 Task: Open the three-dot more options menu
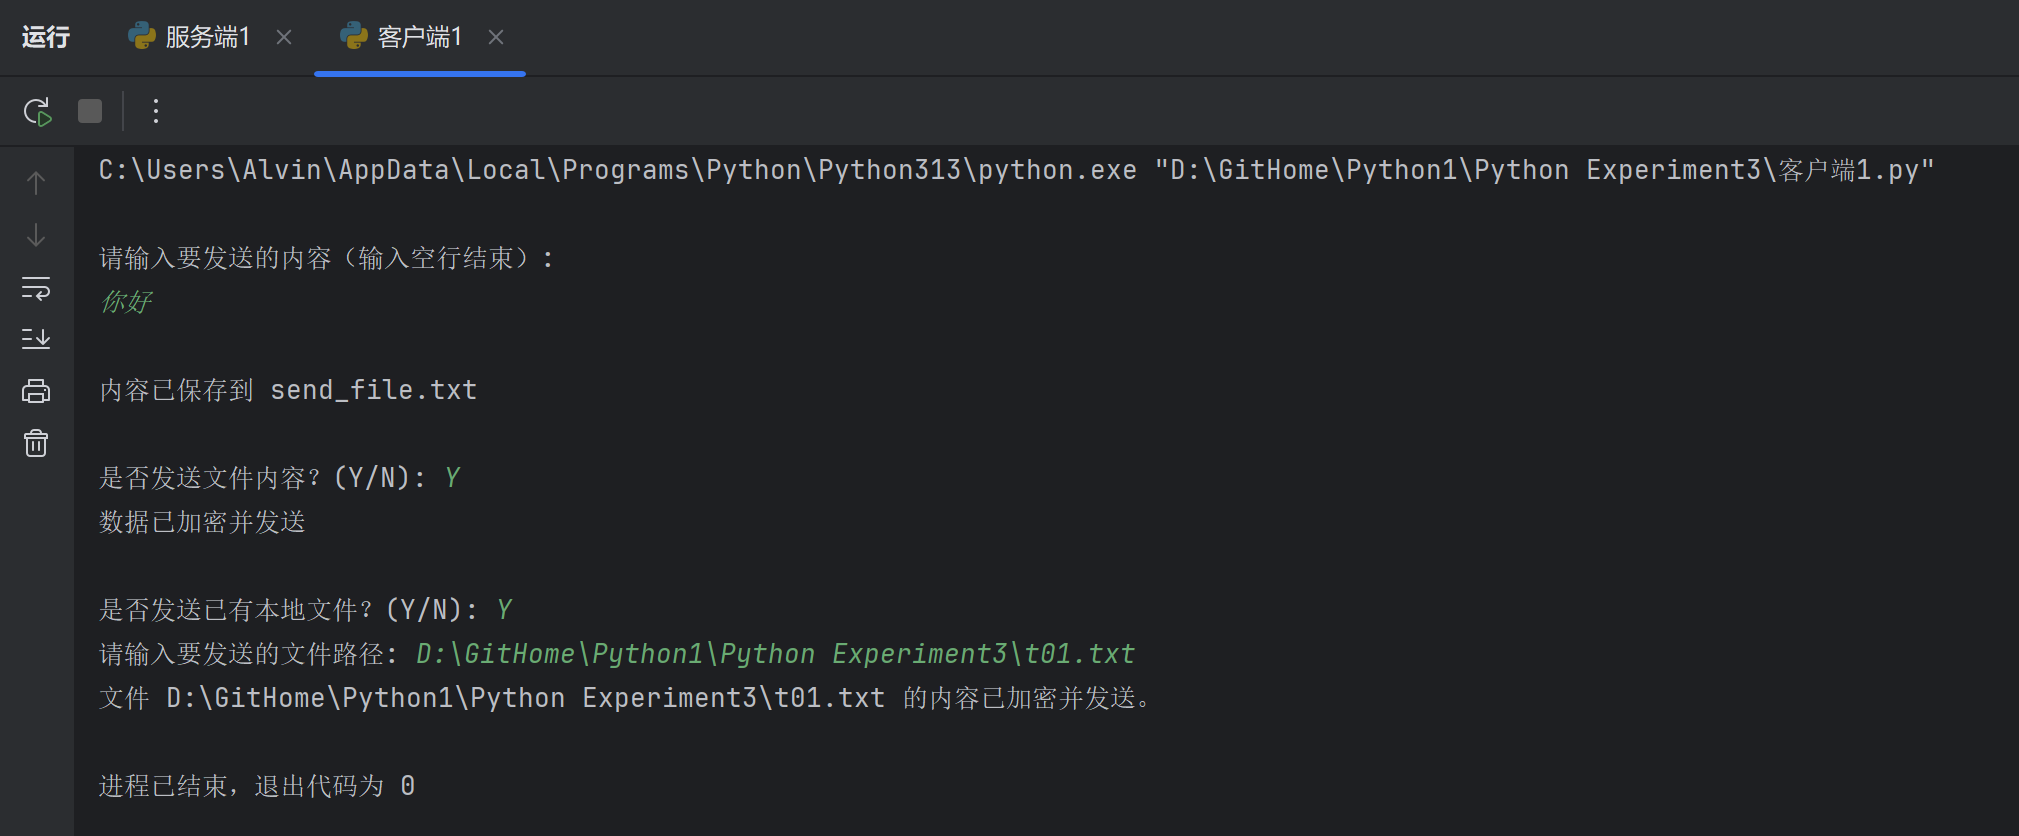pos(155,111)
